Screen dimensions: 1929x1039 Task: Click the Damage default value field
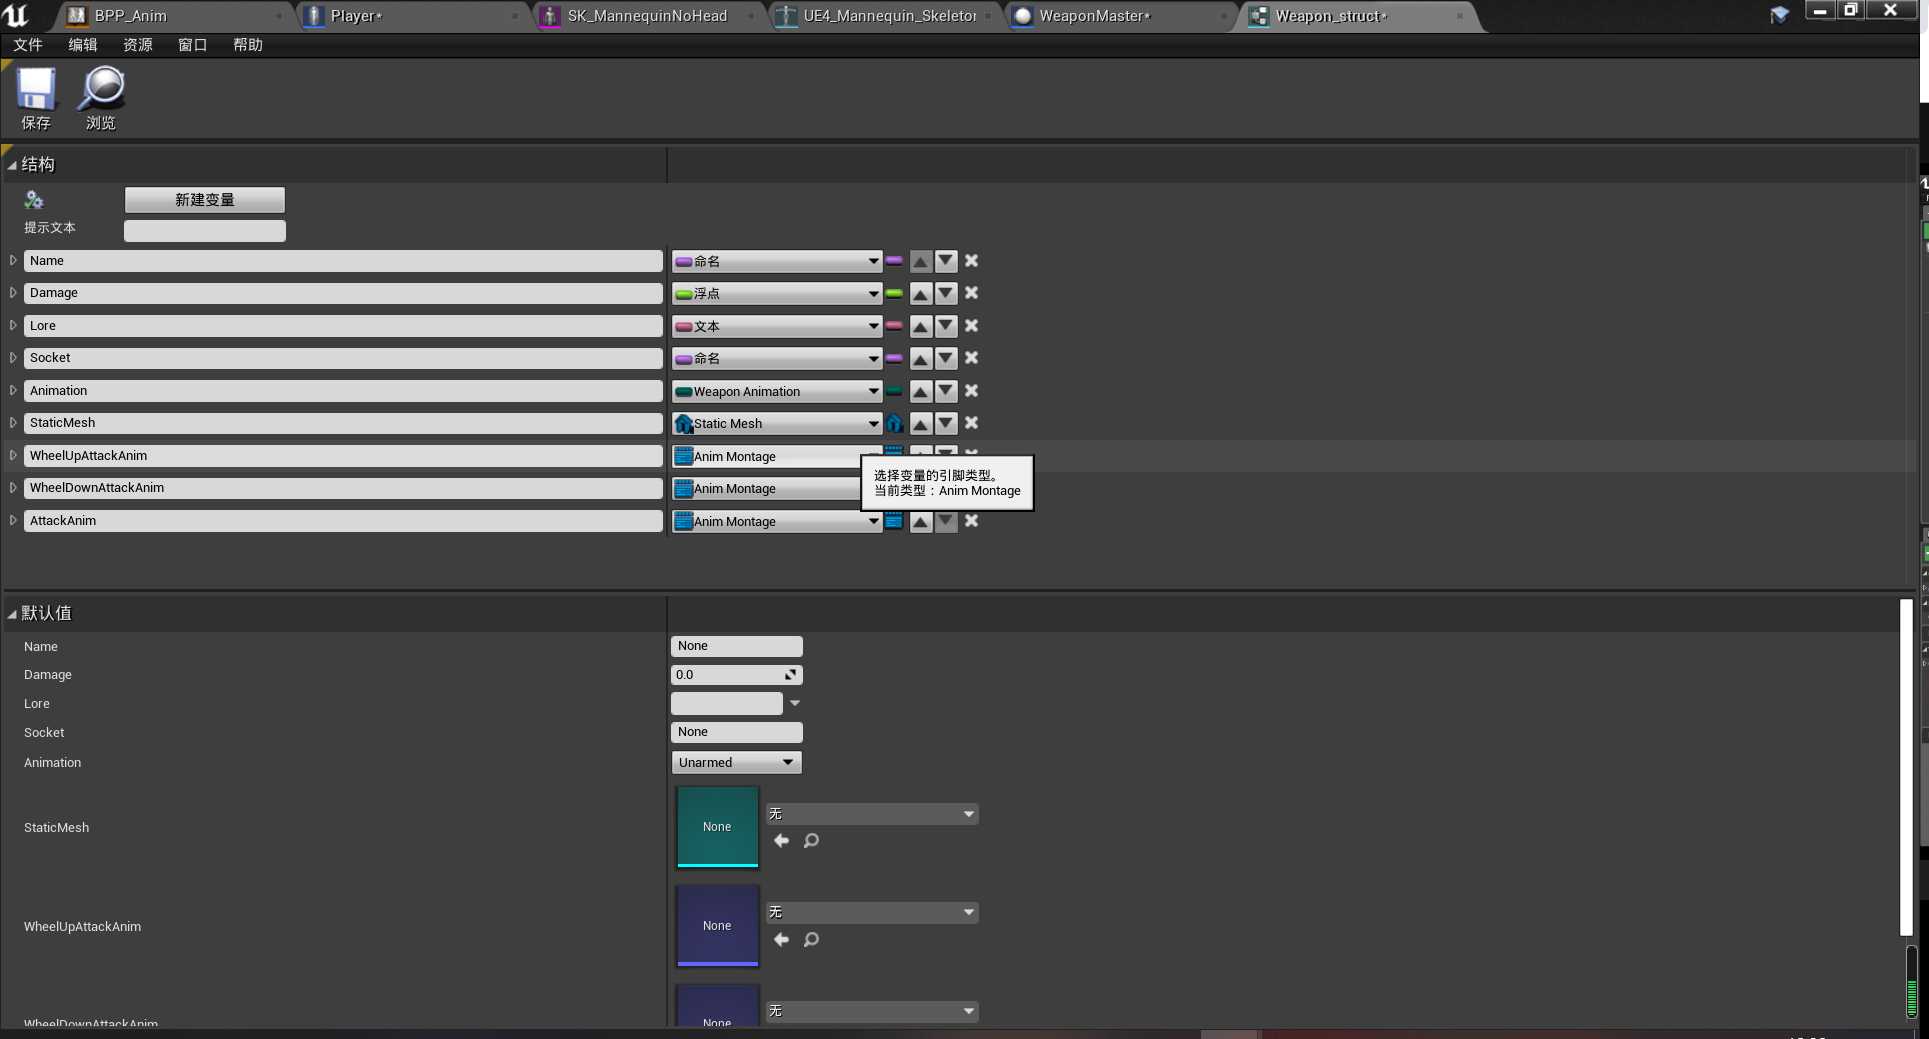pos(737,675)
